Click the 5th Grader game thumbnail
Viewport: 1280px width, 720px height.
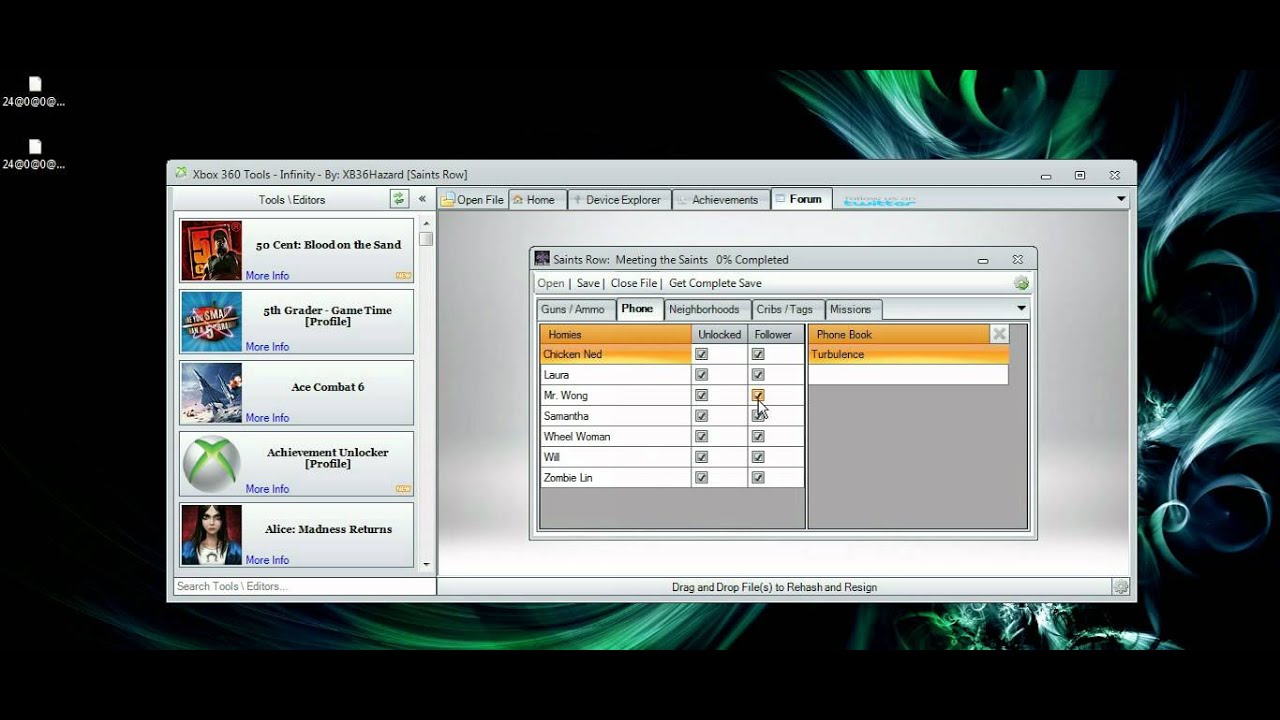pos(211,322)
